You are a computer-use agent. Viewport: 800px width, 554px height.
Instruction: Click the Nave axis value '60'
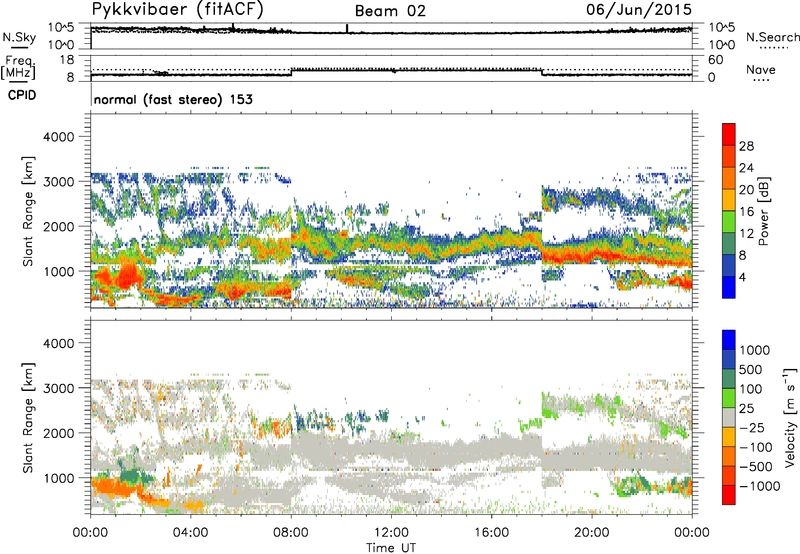pos(715,60)
